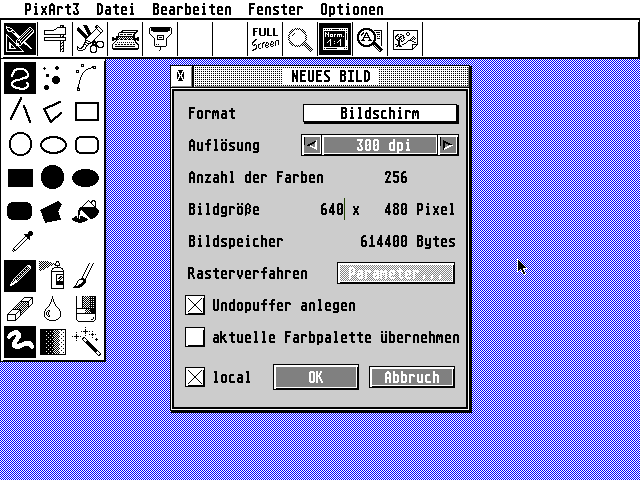Select the magnifying glass zoom tool
Image resolution: width=640 pixels, height=480 pixels.
click(299, 39)
